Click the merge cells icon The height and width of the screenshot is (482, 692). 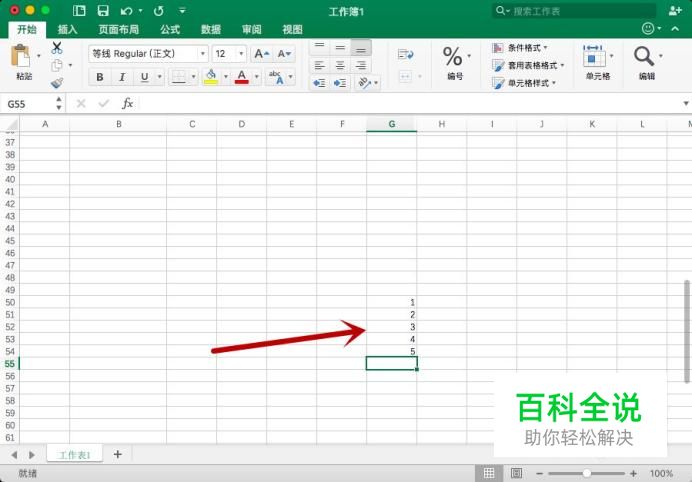click(405, 76)
